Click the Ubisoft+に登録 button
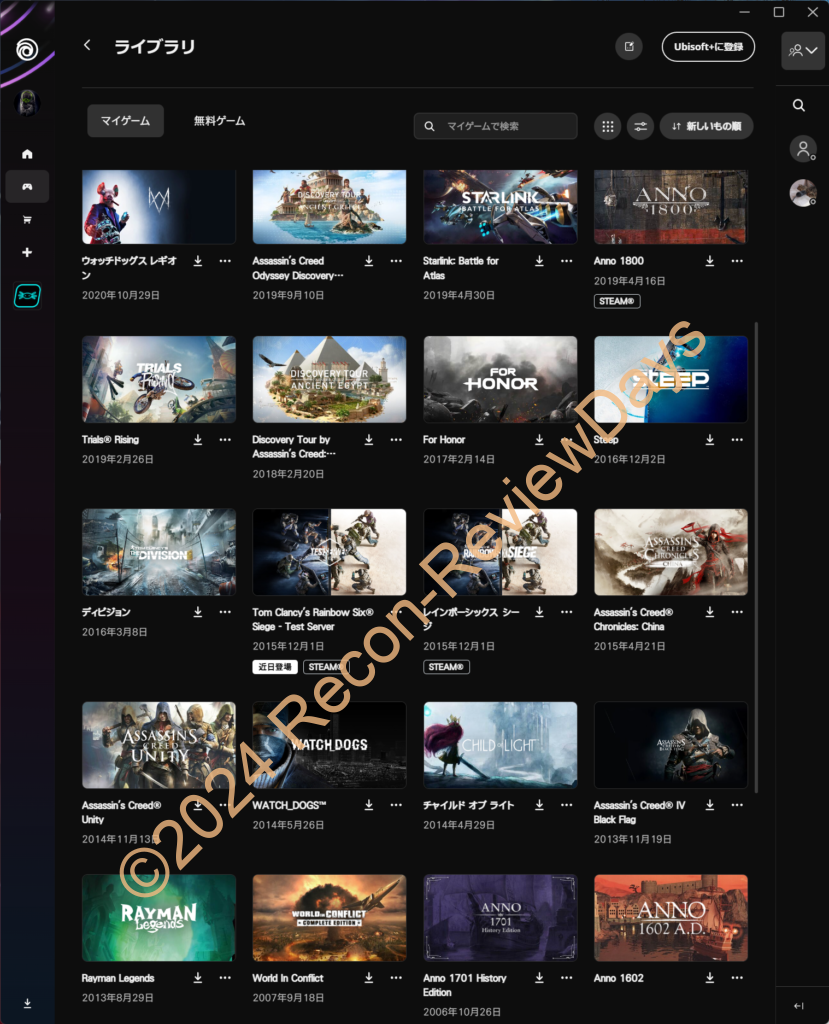 point(708,46)
